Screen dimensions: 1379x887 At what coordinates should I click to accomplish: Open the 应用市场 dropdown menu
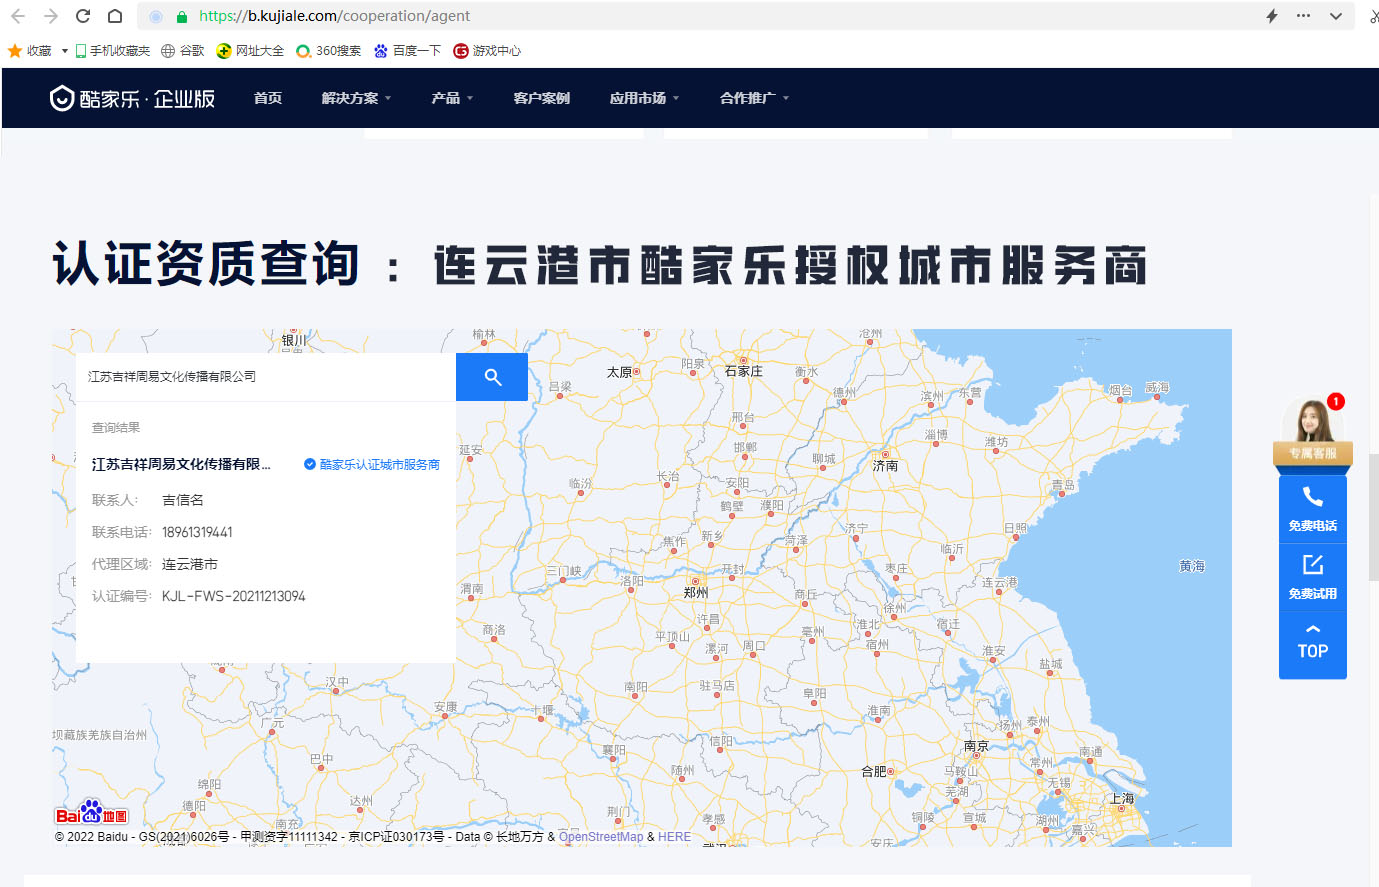(x=644, y=98)
